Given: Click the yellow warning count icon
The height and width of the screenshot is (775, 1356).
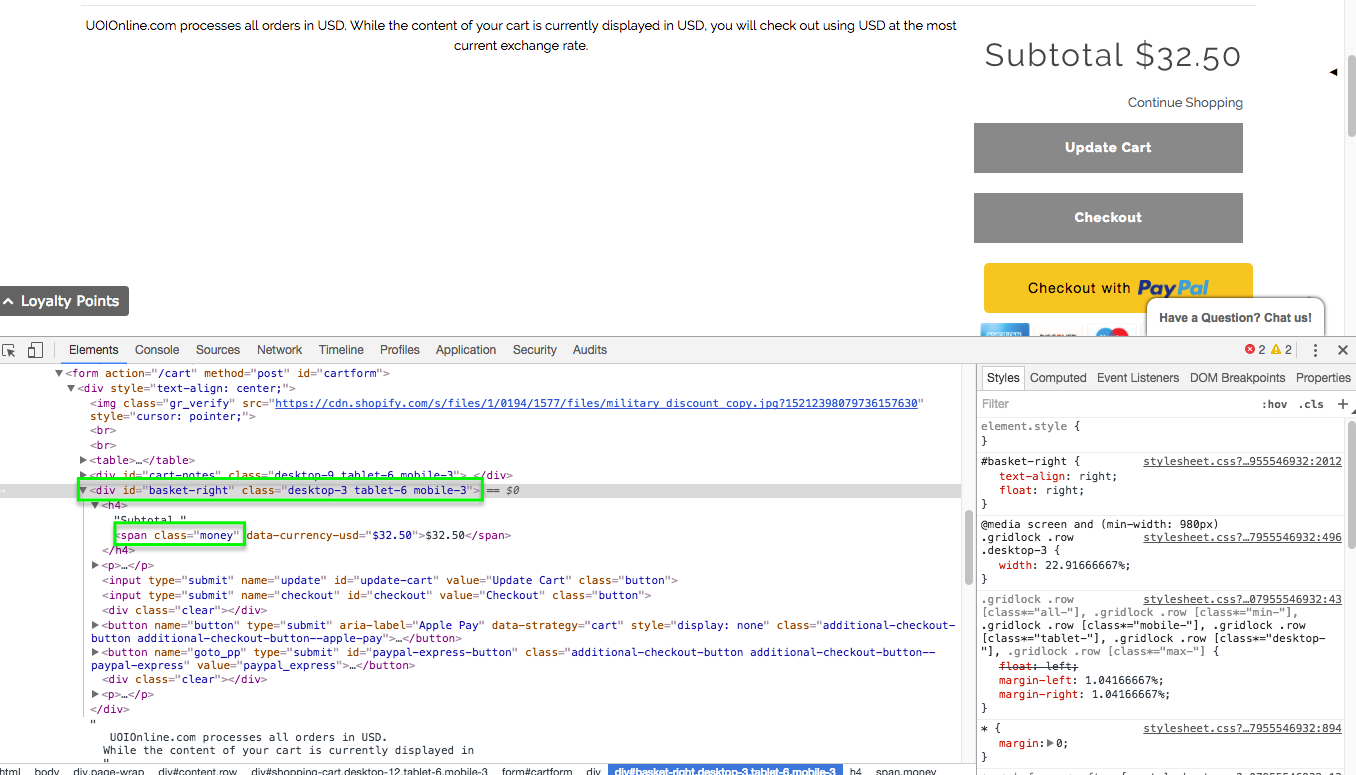Looking at the screenshot, I should 1276,350.
